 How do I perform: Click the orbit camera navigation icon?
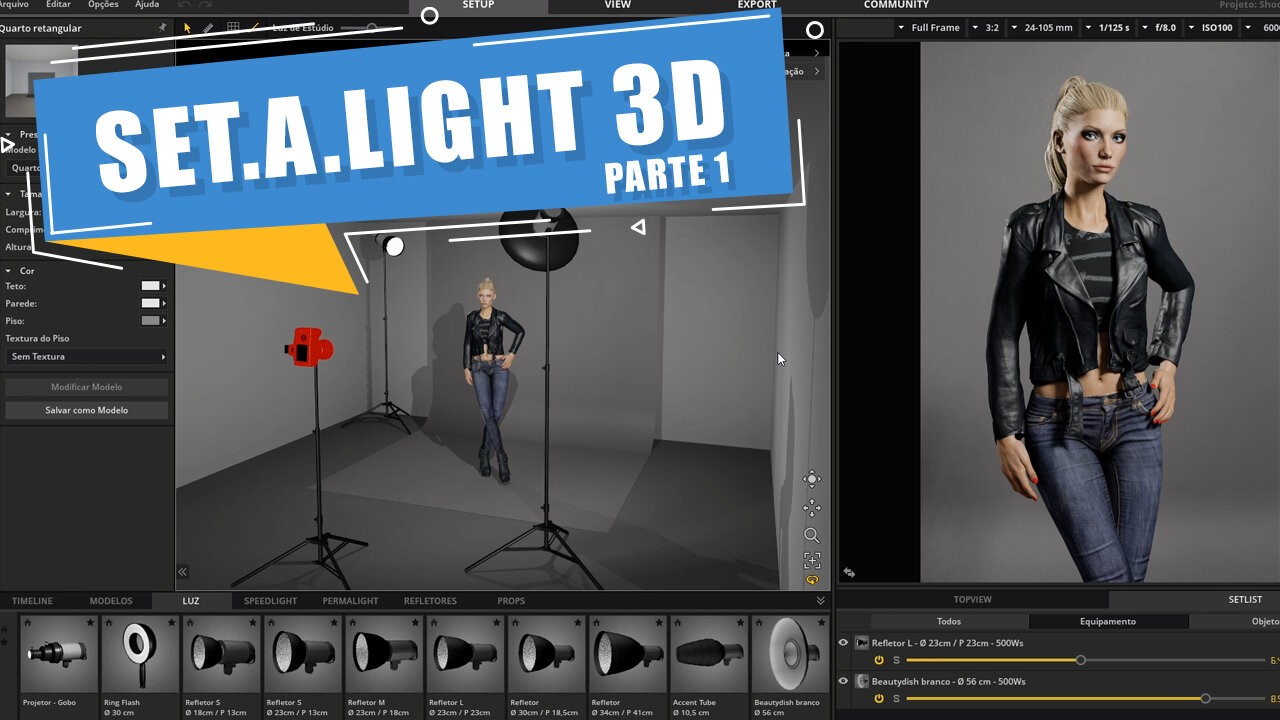tap(812, 479)
